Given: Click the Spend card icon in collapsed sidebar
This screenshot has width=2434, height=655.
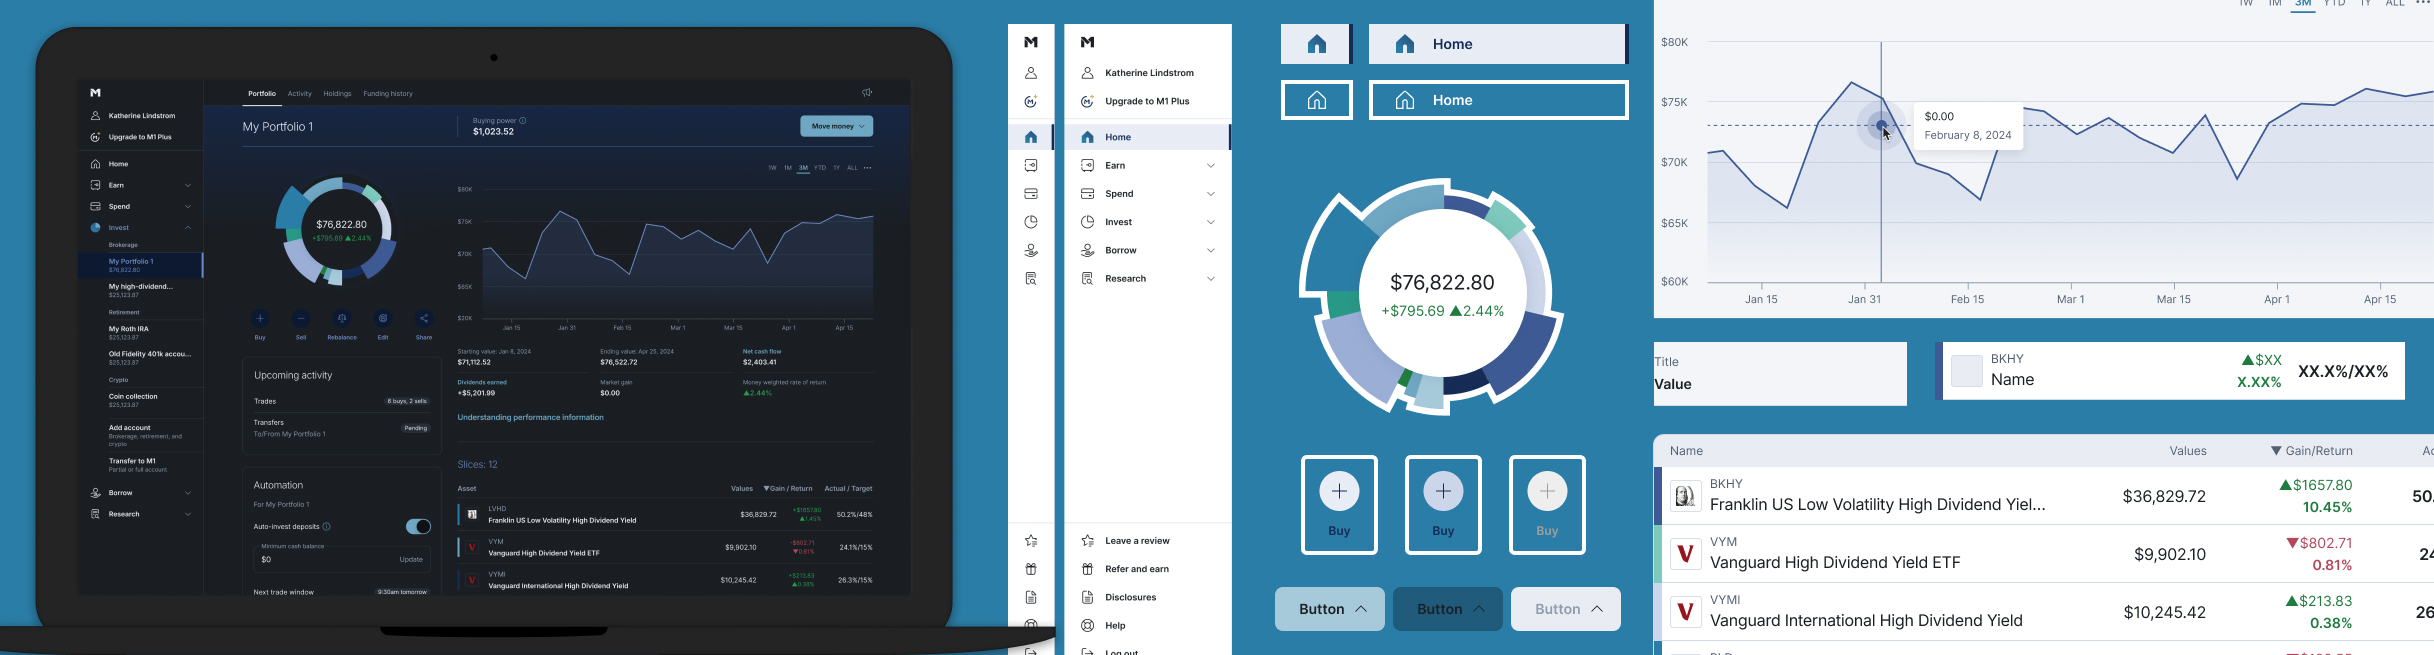Looking at the screenshot, I should click(1031, 194).
